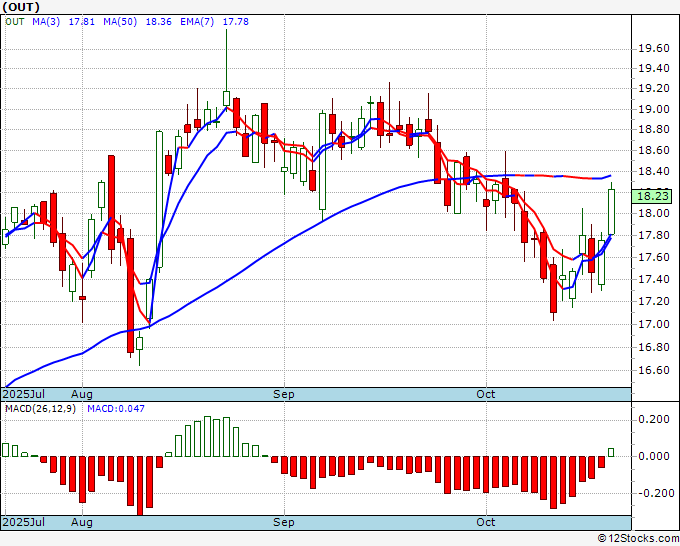Click the MA(3) value 17.81
Viewport: 680px width, 546px height.
pyautogui.click(x=82, y=22)
